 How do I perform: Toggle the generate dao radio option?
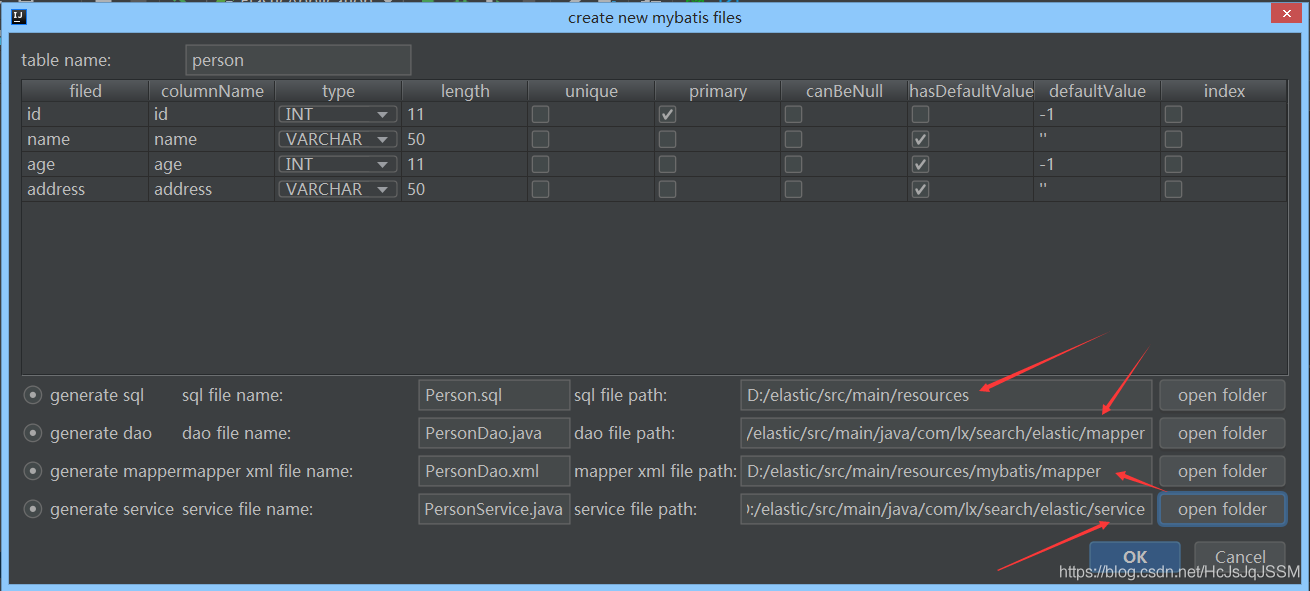click(33, 434)
